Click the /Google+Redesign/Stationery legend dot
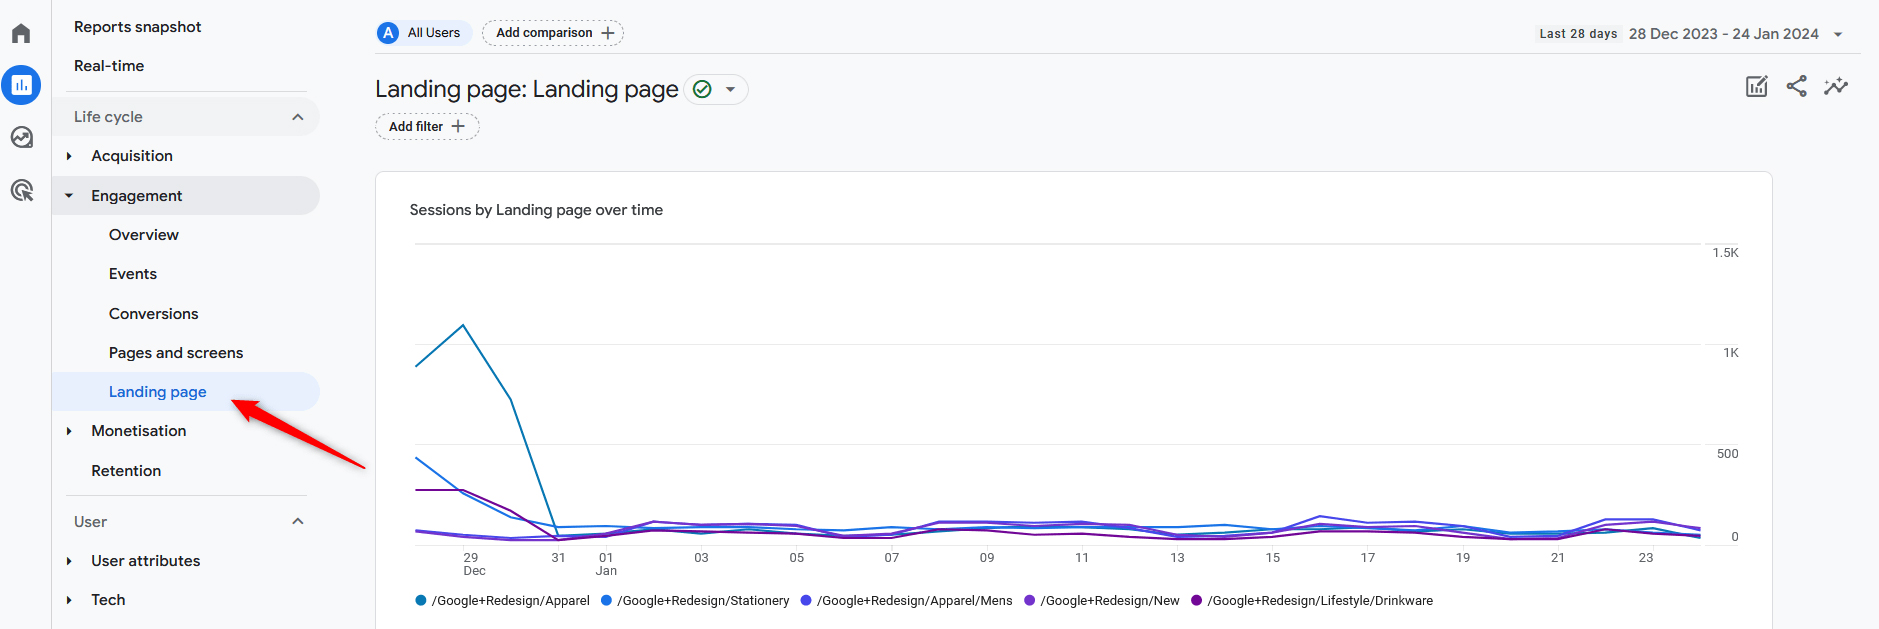The width and height of the screenshot is (1879, 629). coord(606,601)
